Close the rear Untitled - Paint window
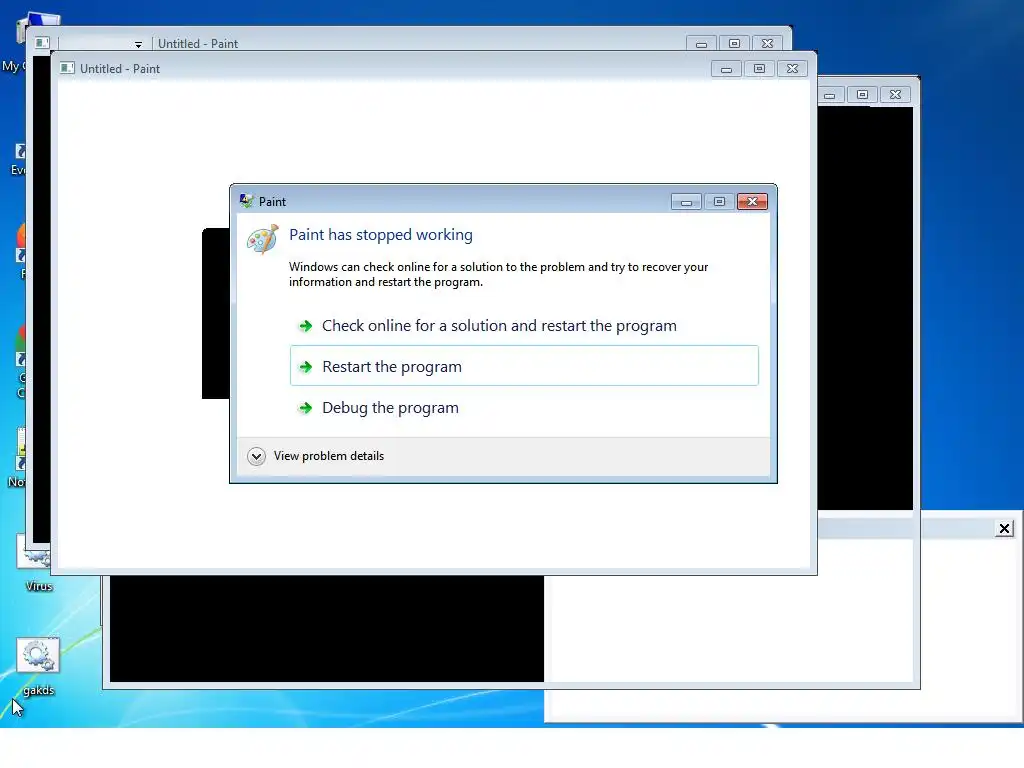Image resolution: width=1024 pixels, height=768 pixels. [767, 44]
